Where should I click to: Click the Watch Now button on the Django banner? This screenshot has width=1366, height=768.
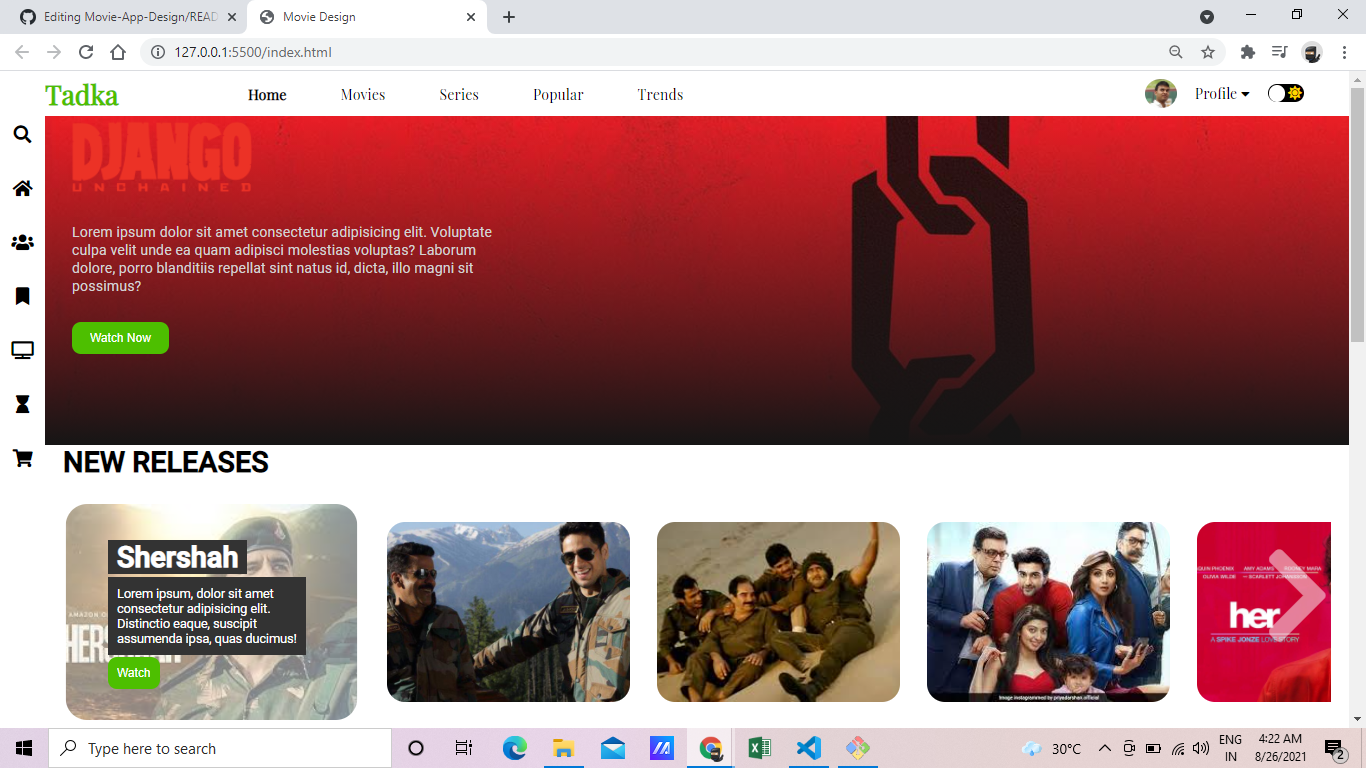click(120, 338)
